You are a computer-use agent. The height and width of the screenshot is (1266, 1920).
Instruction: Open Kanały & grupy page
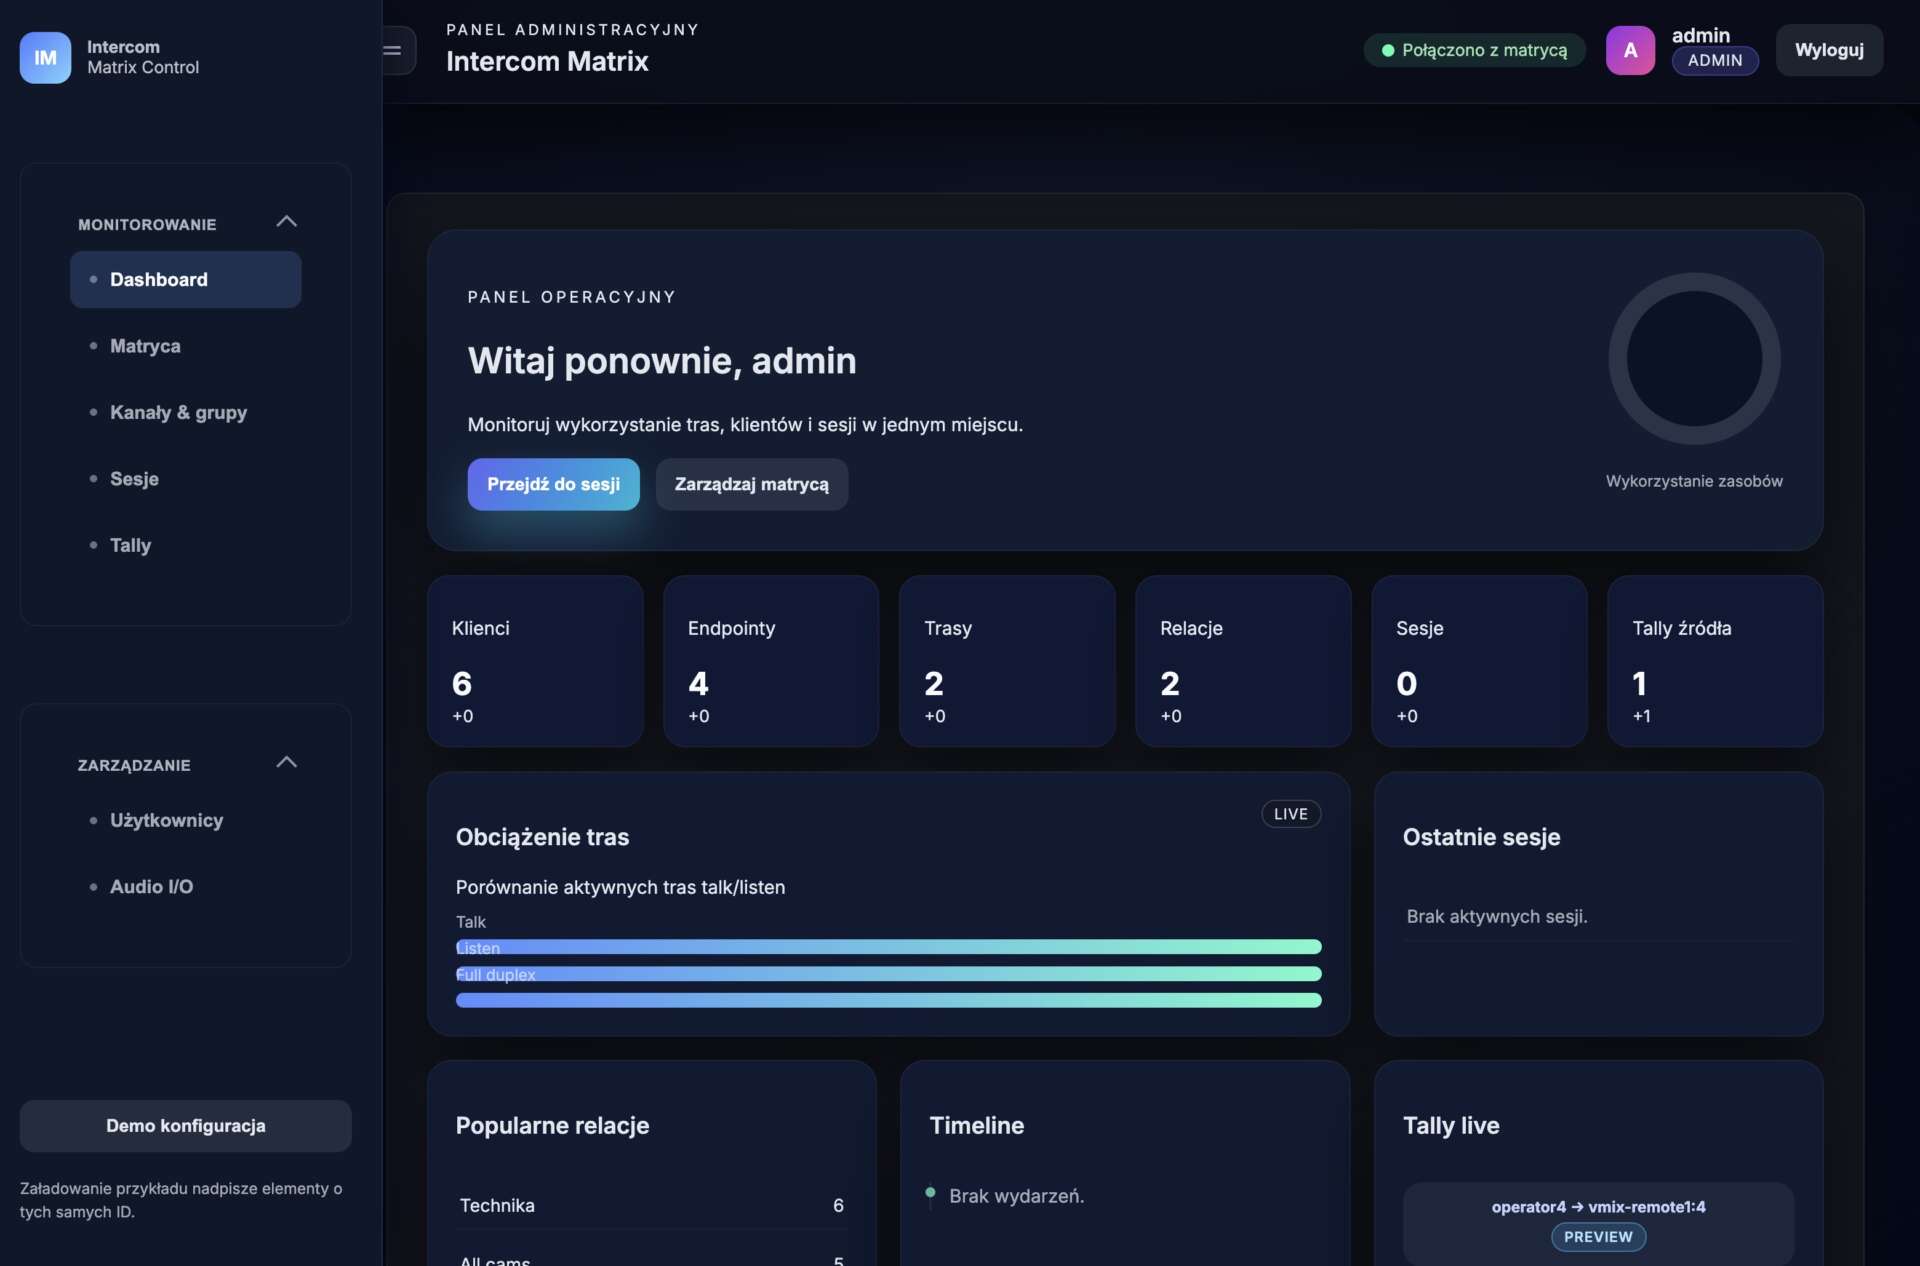[178, 413]
